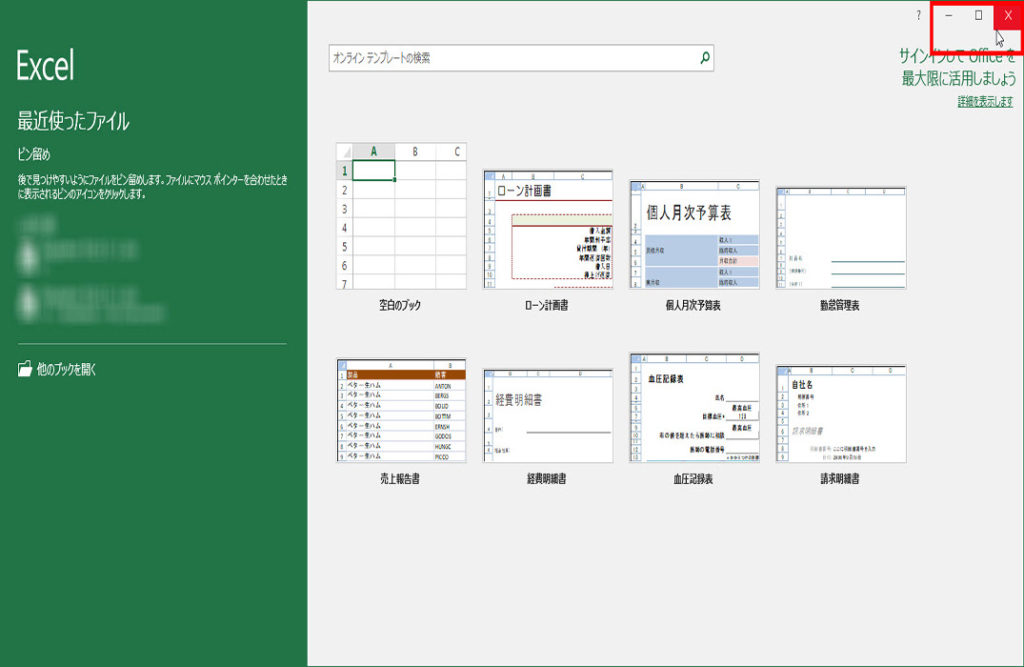Click the folder icon beside 他のブックを開く
Screen dimensions: 1024x667
tap(25, 369)
